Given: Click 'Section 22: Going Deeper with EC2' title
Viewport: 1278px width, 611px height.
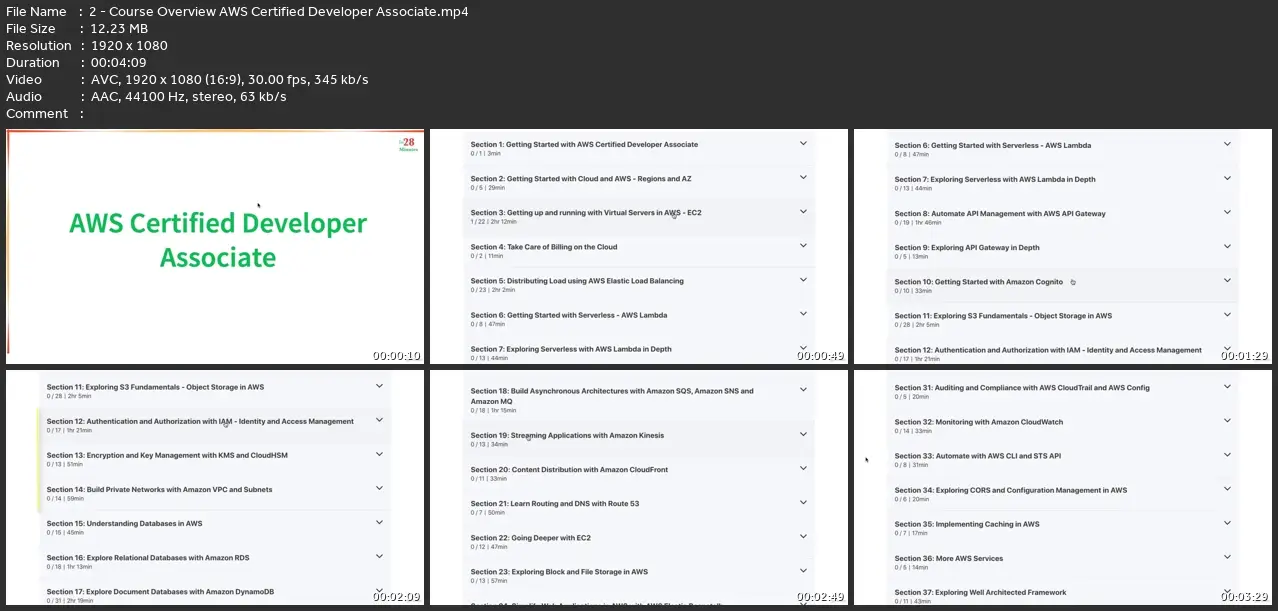Looking at the screenshot, I should tap(530, 538).
